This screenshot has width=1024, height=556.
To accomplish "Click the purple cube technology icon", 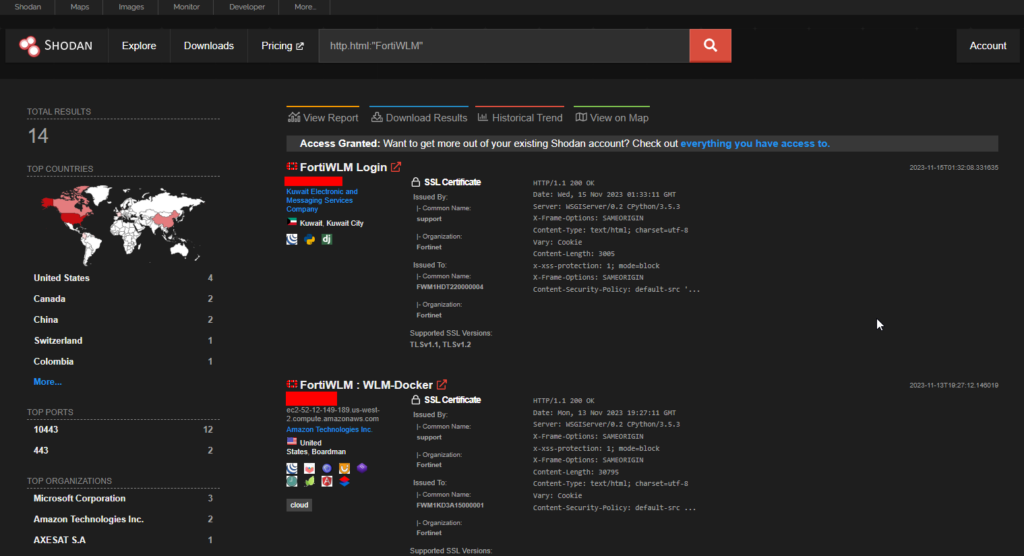I will point(362,468).
